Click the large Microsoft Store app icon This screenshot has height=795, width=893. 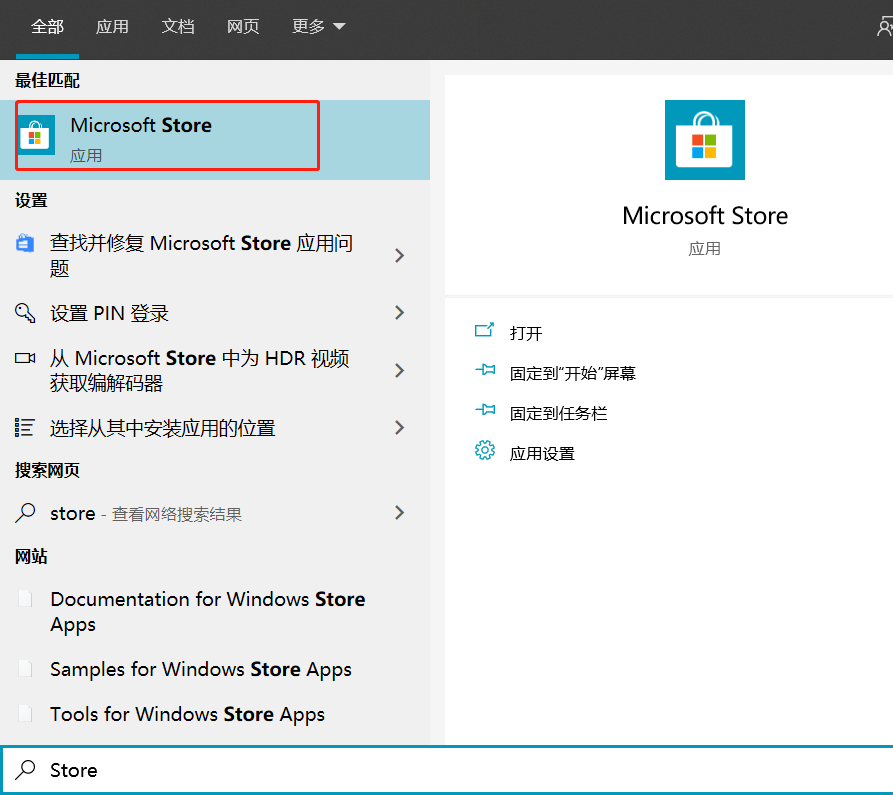click(x=705, y=140)
